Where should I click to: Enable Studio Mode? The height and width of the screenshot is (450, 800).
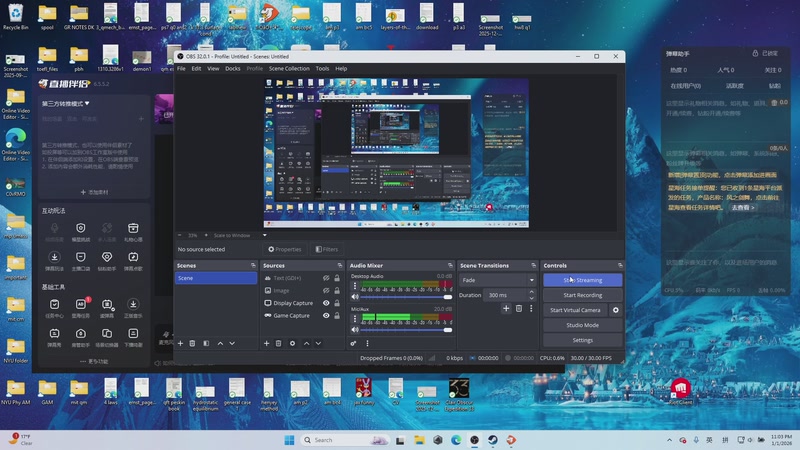(583, 325)
